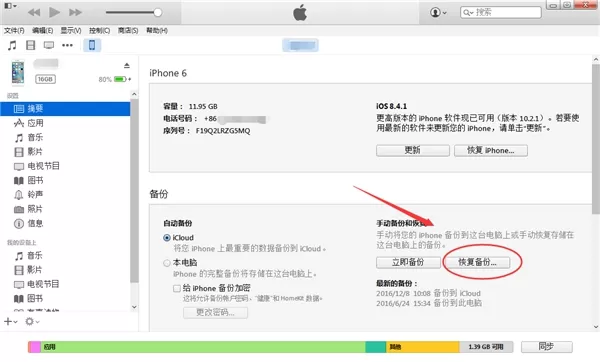Screen dimensions: 600x362
Task: Click the iPhone device thumbnail
Action: tap(18, 72)
